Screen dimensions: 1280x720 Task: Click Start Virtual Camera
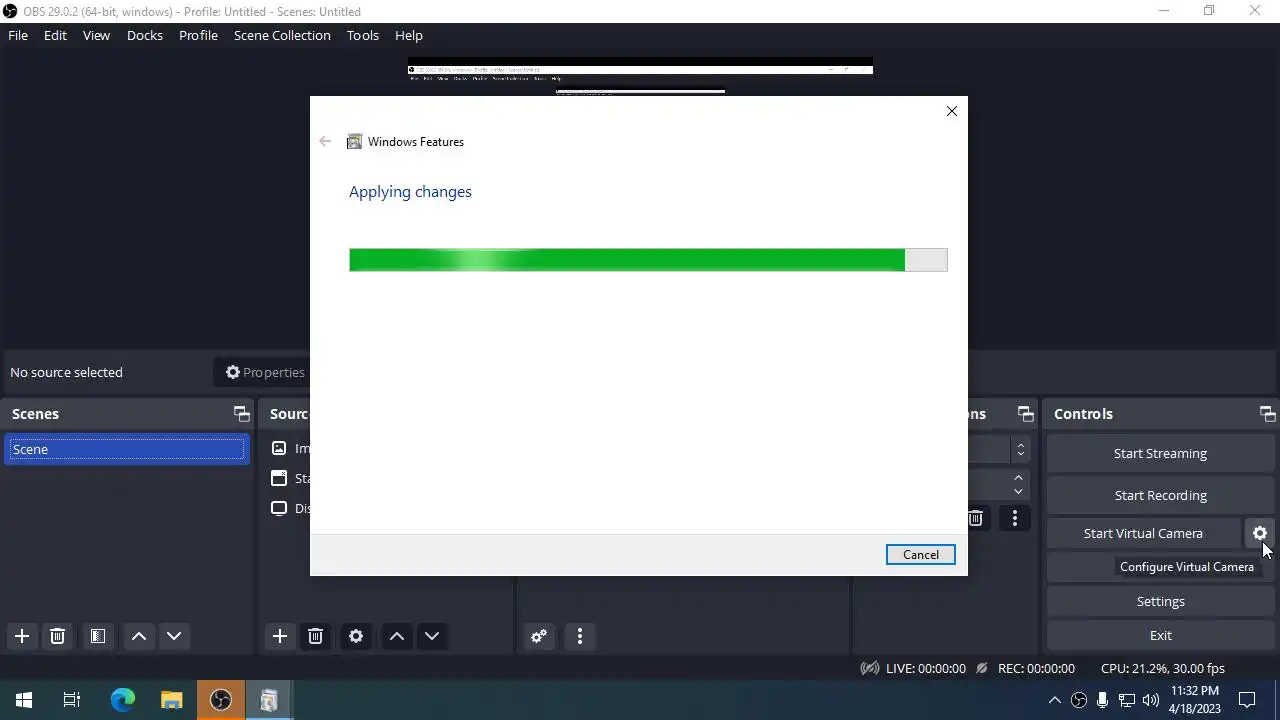click(1143, 533)
